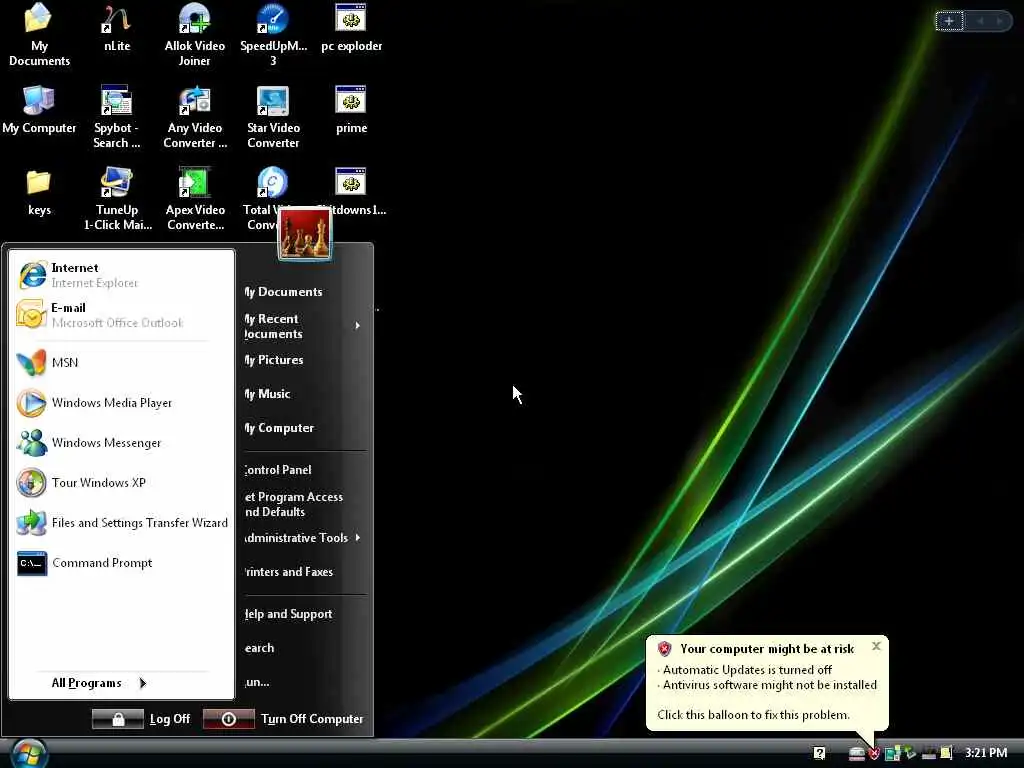Select the TuneUp 1-Click Maintenance shortcut
Image resolution: width=1024 pixels, height=768 pixels.
(117, 199)
